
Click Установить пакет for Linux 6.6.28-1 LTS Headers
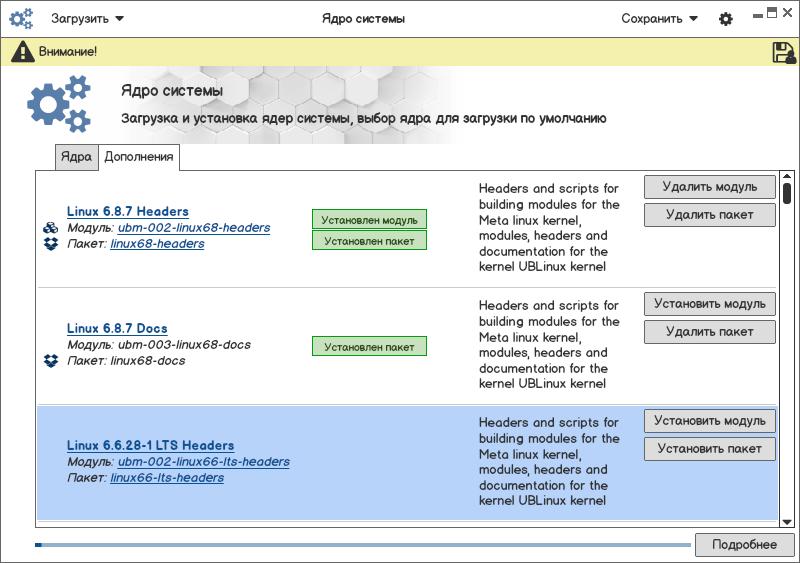(x=709, y=449)
